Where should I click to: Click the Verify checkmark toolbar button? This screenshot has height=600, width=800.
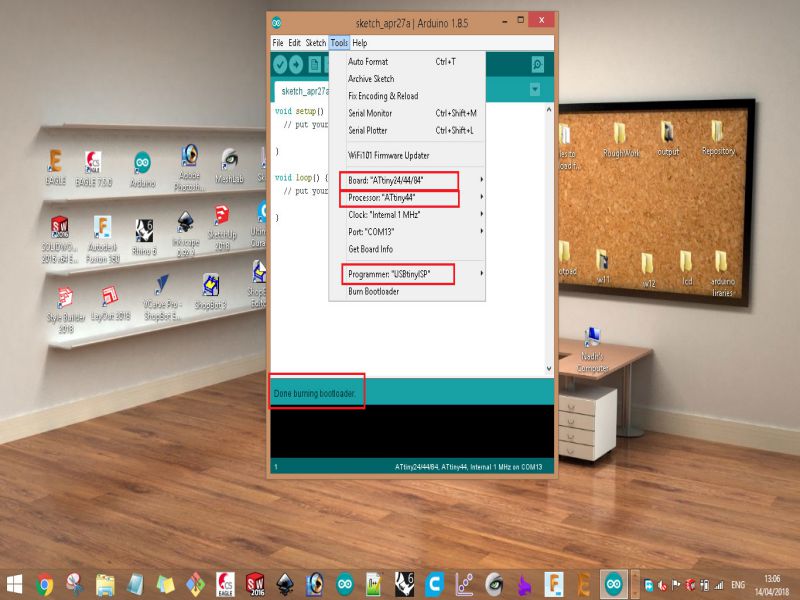click(x=280, y=64)
